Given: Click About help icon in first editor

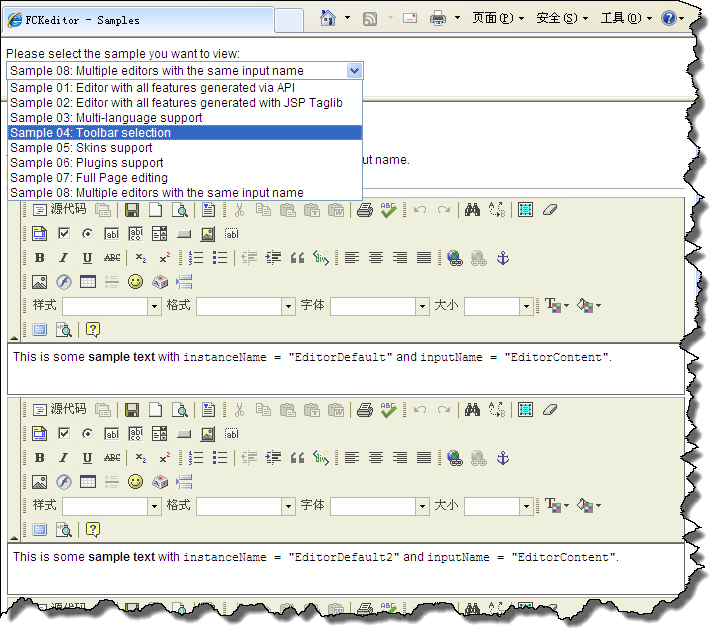Looking at the screenshot, I should point(93,330).
